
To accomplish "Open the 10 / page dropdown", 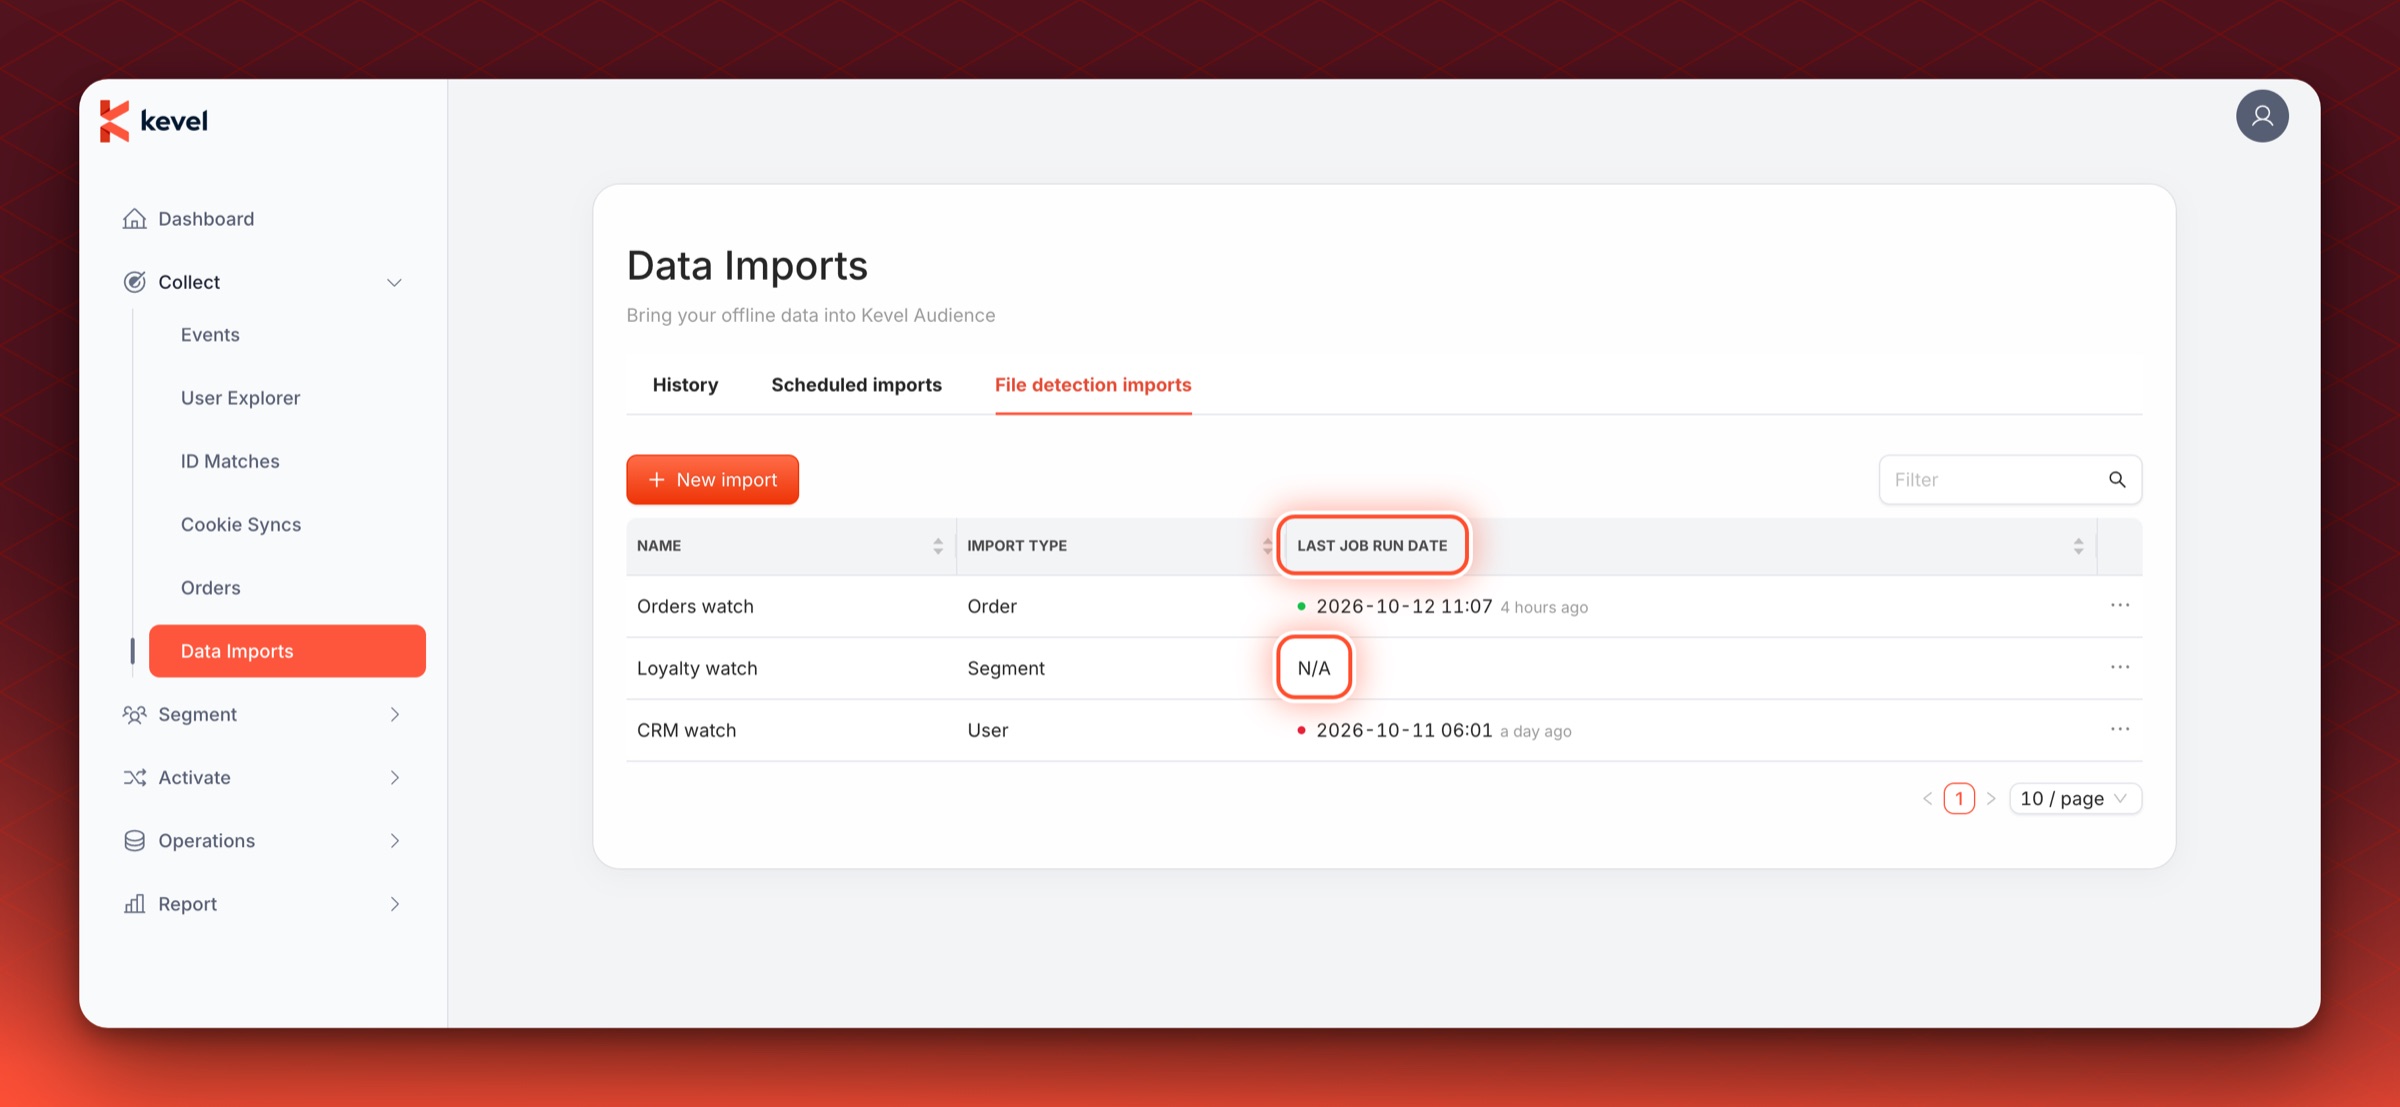I will pyautogui.click(x=2075, y=798).
